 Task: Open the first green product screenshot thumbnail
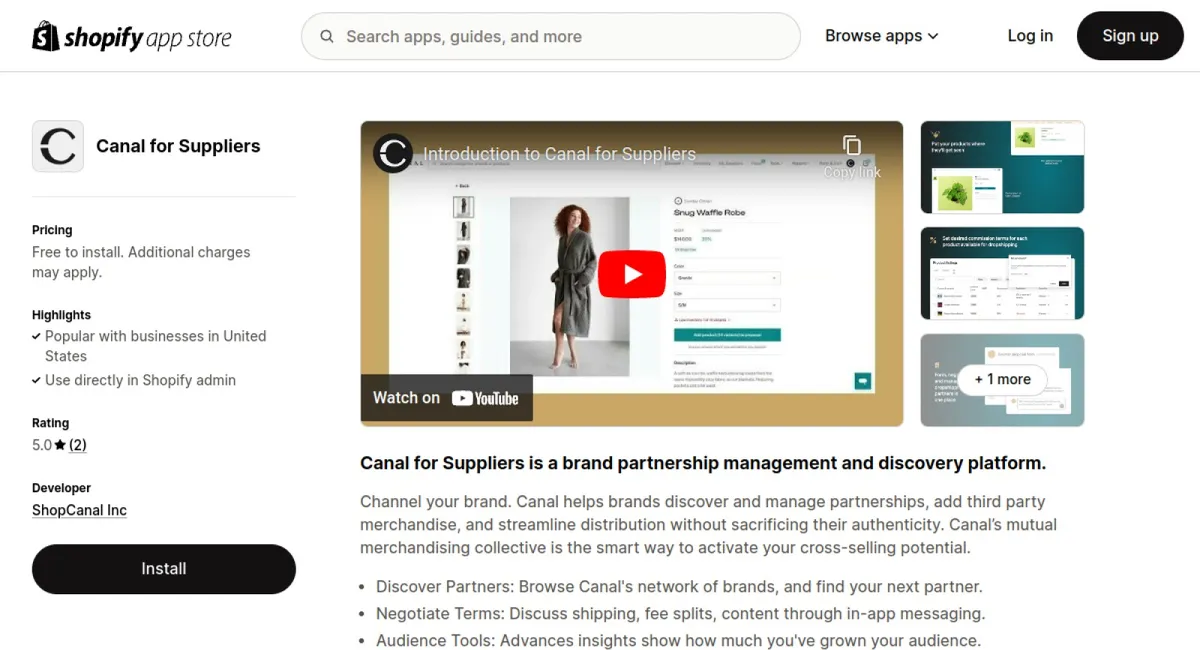tap(1002, 167)
